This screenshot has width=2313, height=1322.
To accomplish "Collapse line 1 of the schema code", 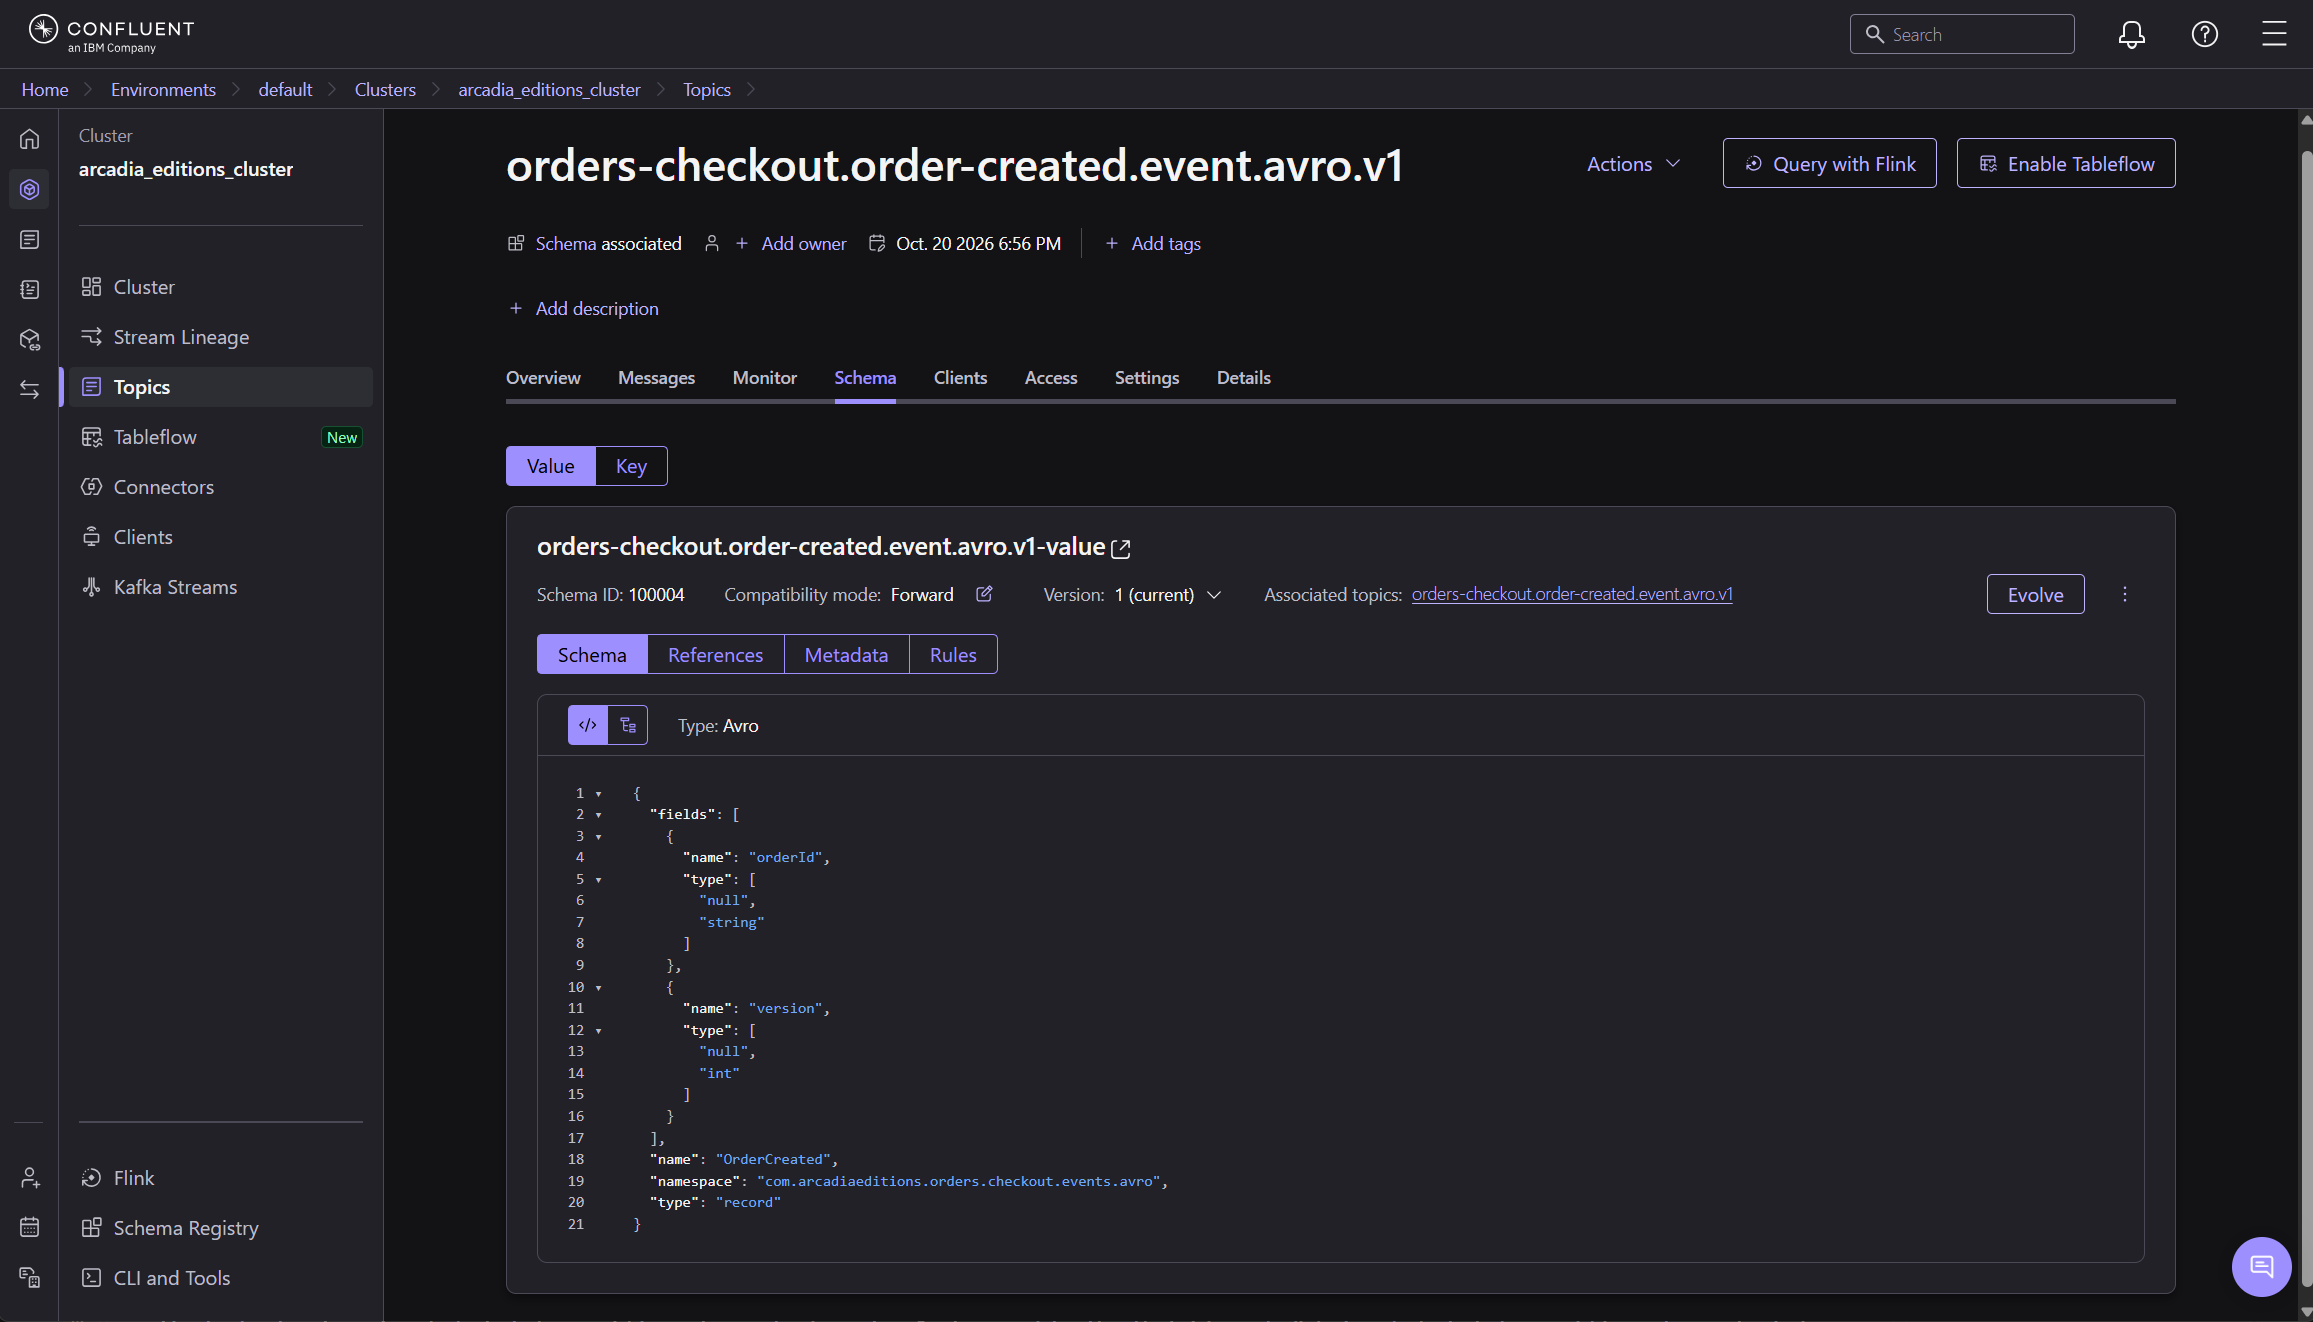I will pyautogui.click(x=599, y=794).
